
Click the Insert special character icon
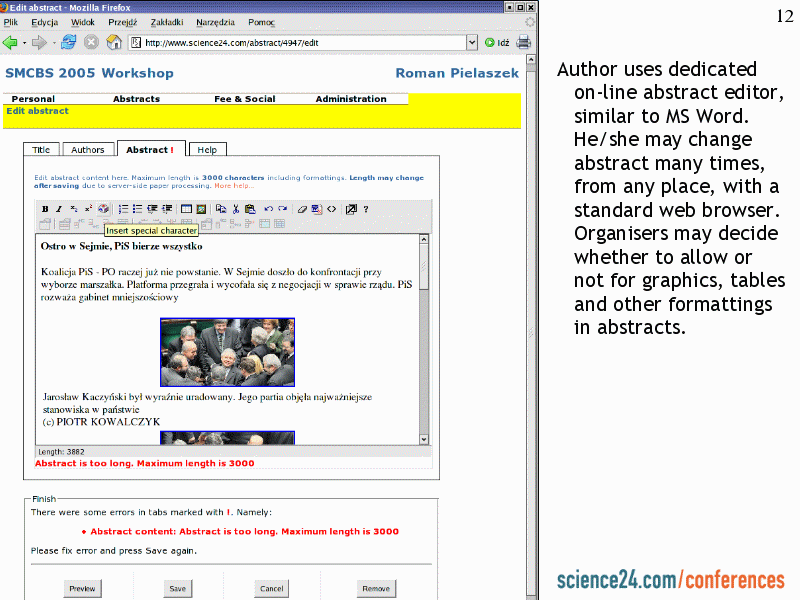pos(103,209)
